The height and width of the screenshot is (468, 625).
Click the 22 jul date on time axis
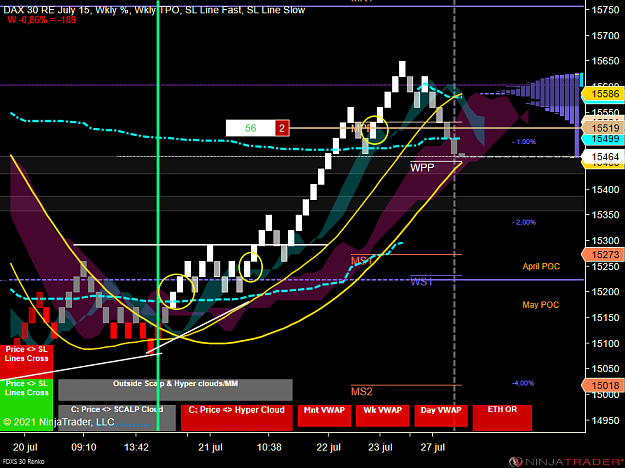pos(328,447)
